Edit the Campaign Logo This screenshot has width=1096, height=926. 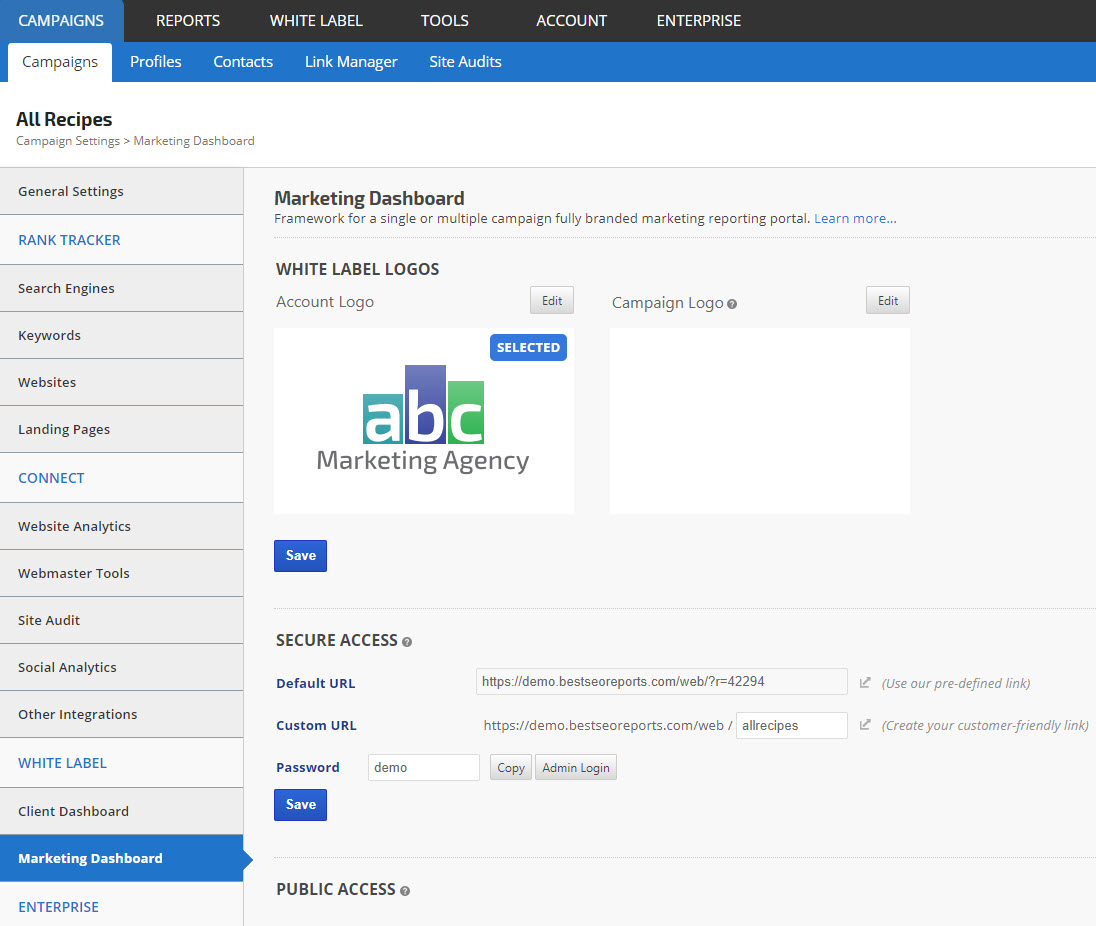pyautogui.click(x=888, y=301)
